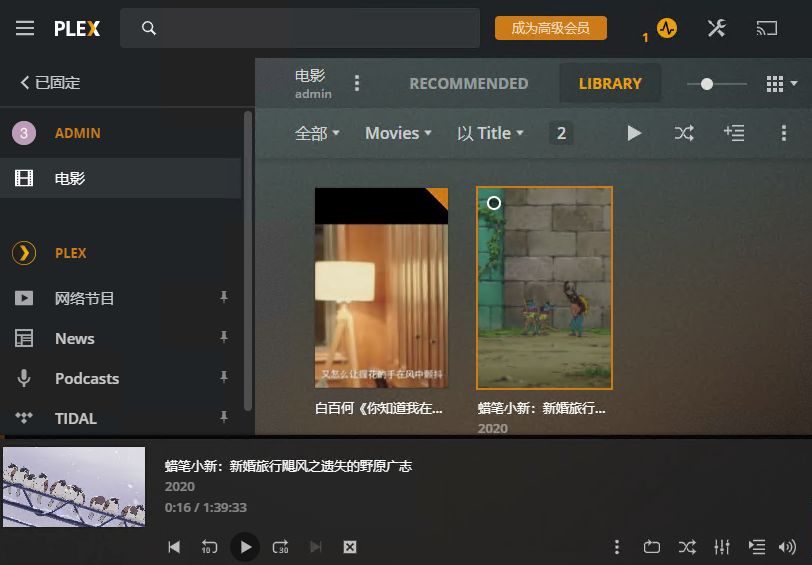Click the player volume speaker icon
The height and width of the screenshot is (565, 812).
click(x=788, y=547)
